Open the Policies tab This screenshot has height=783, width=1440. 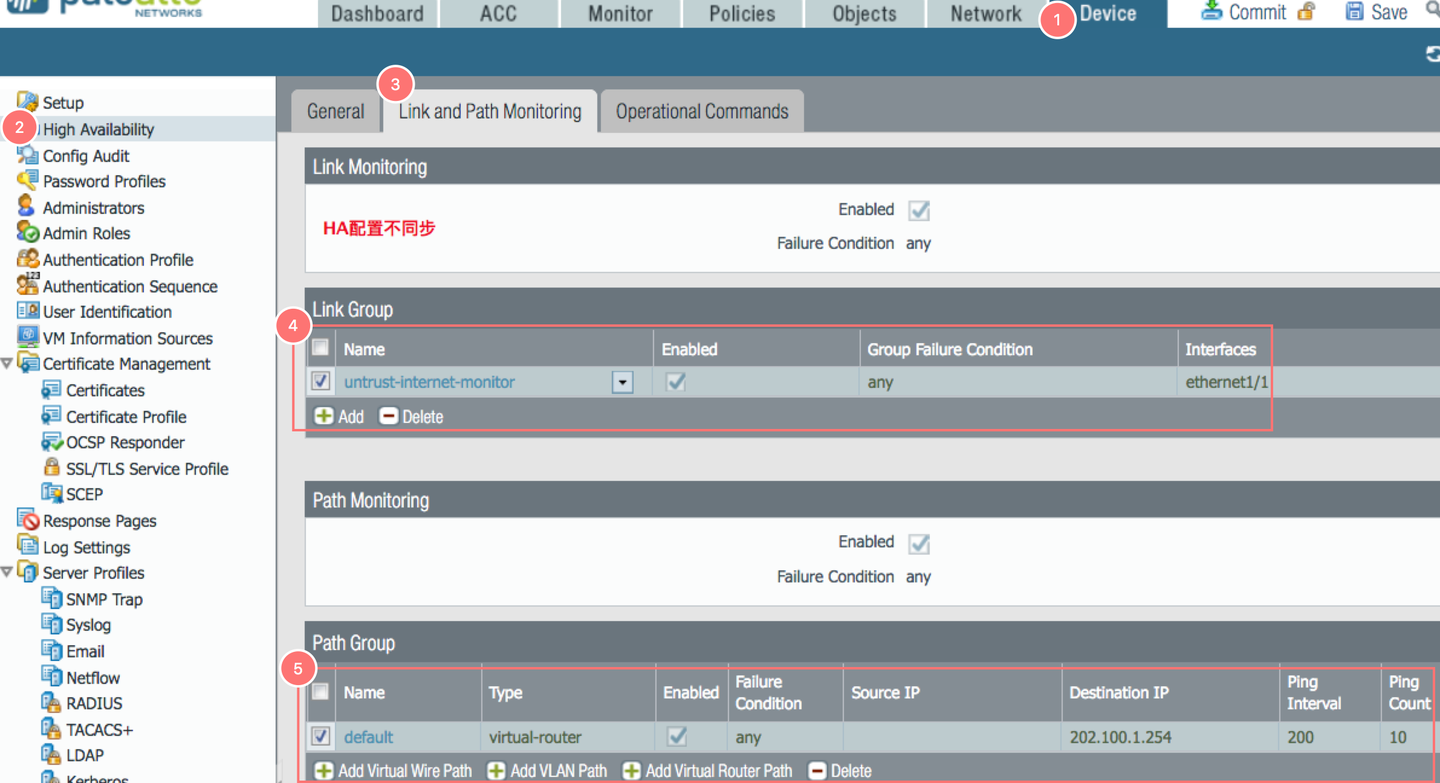click(742, 14)
